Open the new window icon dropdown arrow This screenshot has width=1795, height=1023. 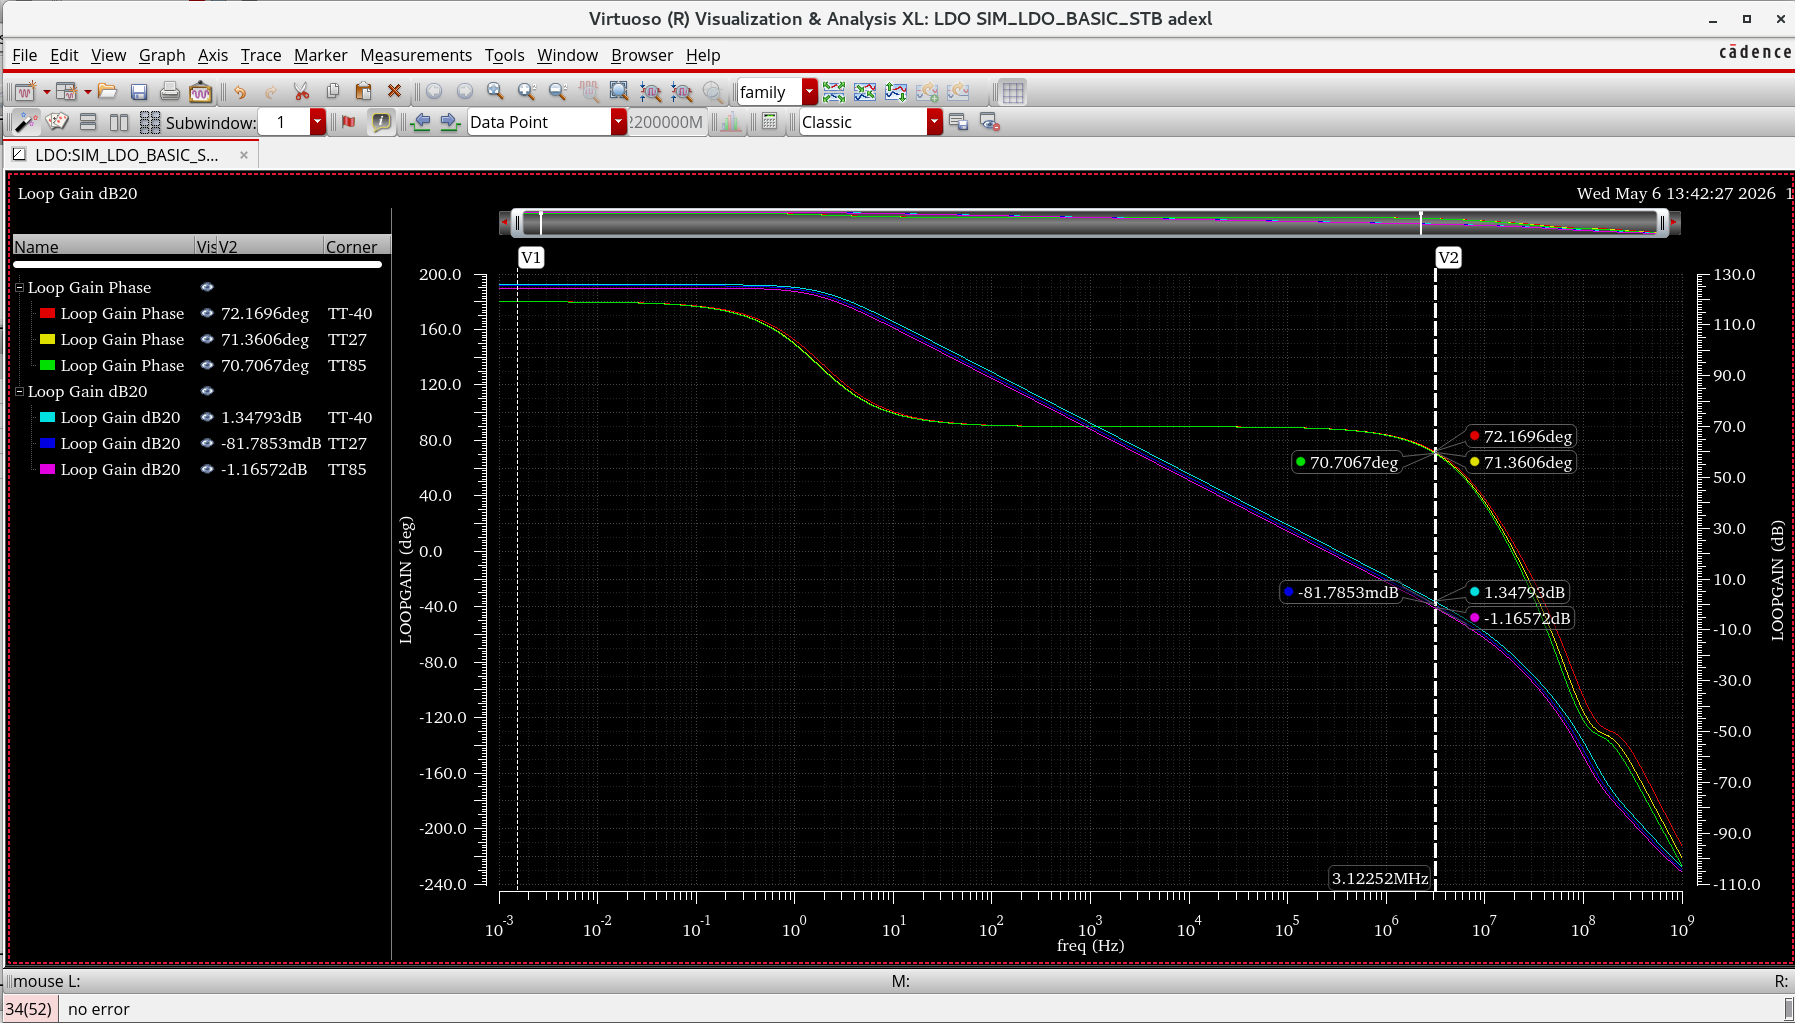[x=46, y=92]
